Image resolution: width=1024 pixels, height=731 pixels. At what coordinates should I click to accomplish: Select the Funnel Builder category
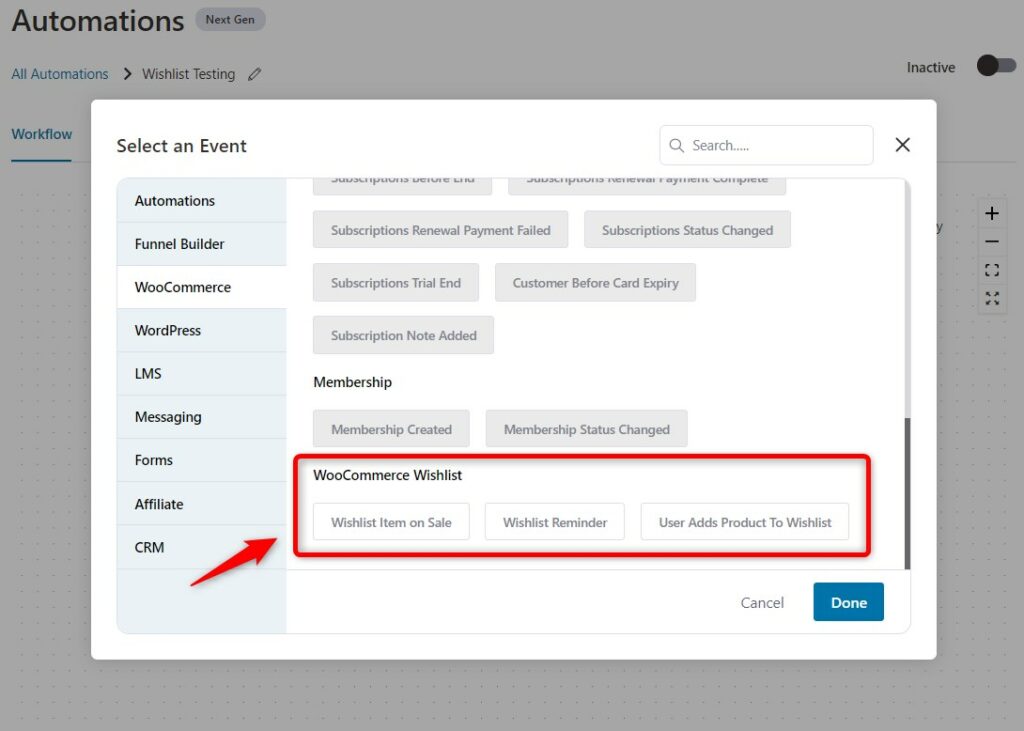[202, 244]
